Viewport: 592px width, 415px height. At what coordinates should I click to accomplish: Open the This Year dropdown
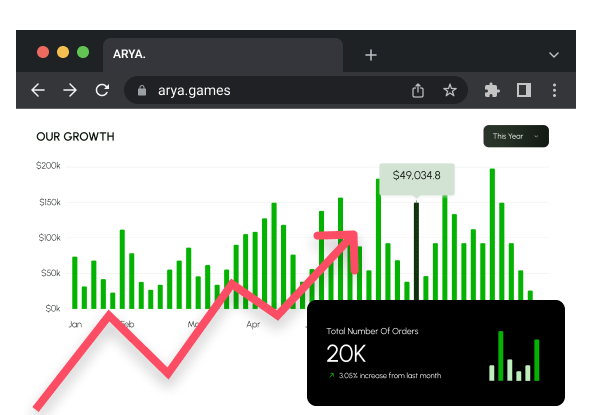(516, 136)
